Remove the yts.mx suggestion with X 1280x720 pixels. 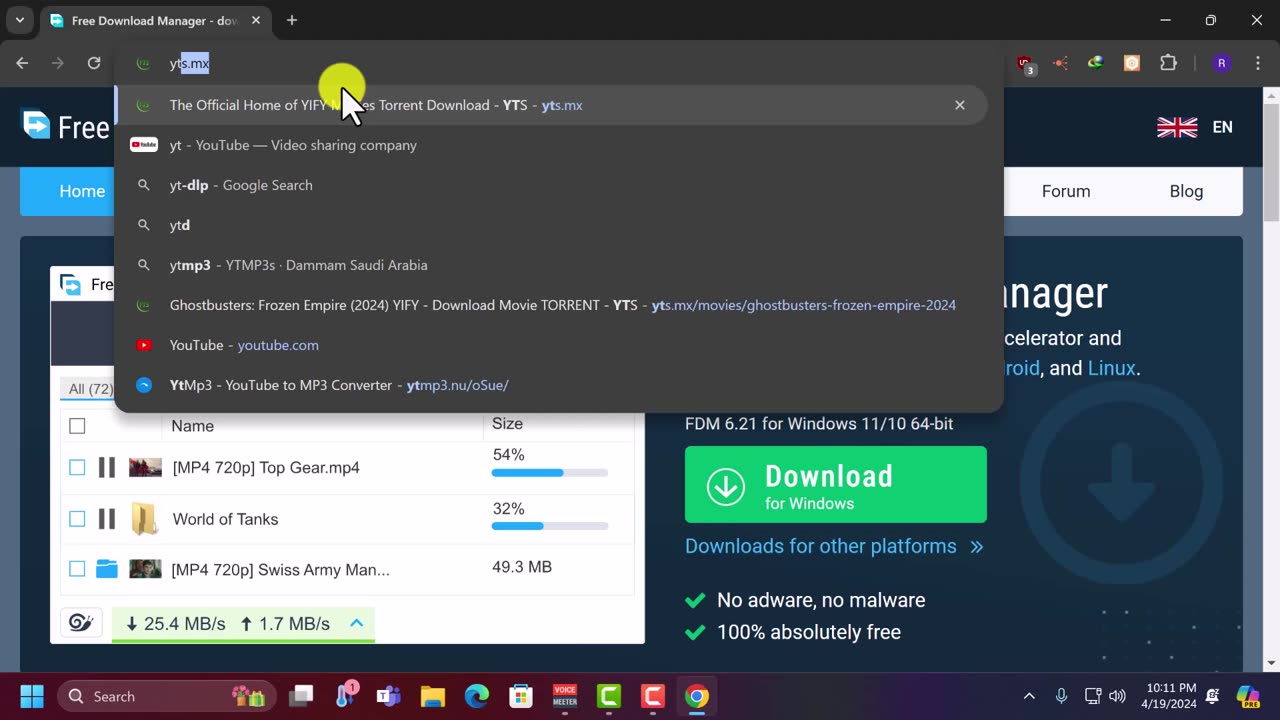pos(960,105)
